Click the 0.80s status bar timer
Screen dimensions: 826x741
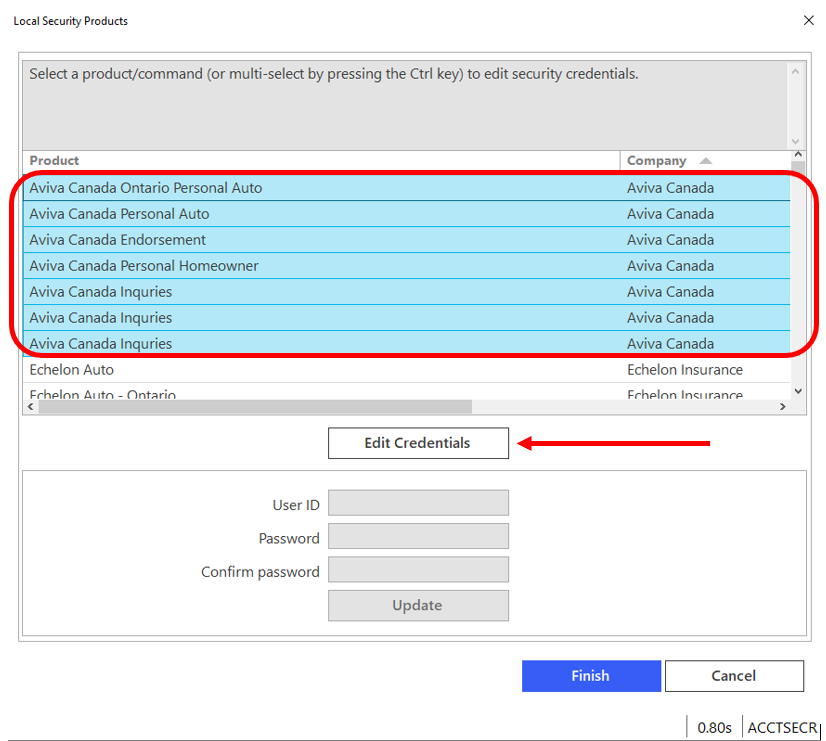click(714, 727)
